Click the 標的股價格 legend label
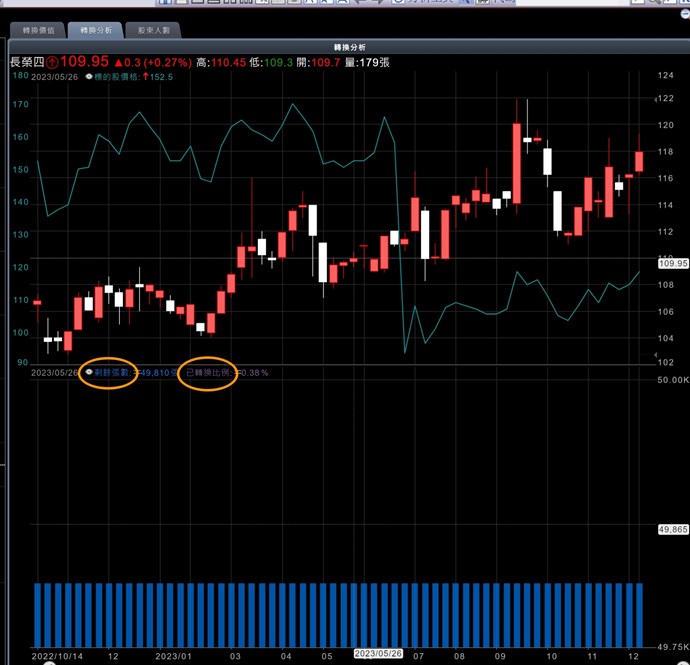Screen dimensions: 690x665 tap(119, 76)
